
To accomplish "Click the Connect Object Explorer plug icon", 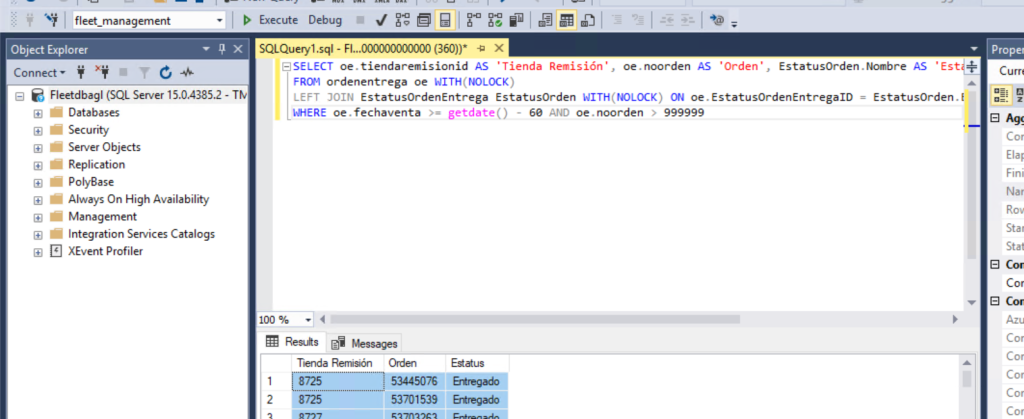I will pyautogui.click(x=81, y=72).
